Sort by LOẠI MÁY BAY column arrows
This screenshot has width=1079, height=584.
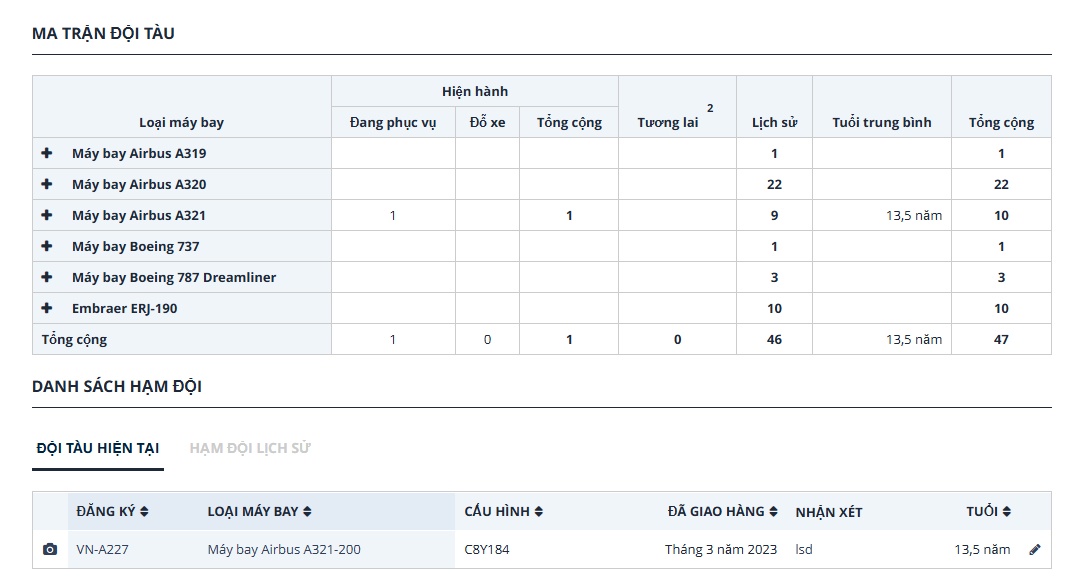tap(307, 511)
